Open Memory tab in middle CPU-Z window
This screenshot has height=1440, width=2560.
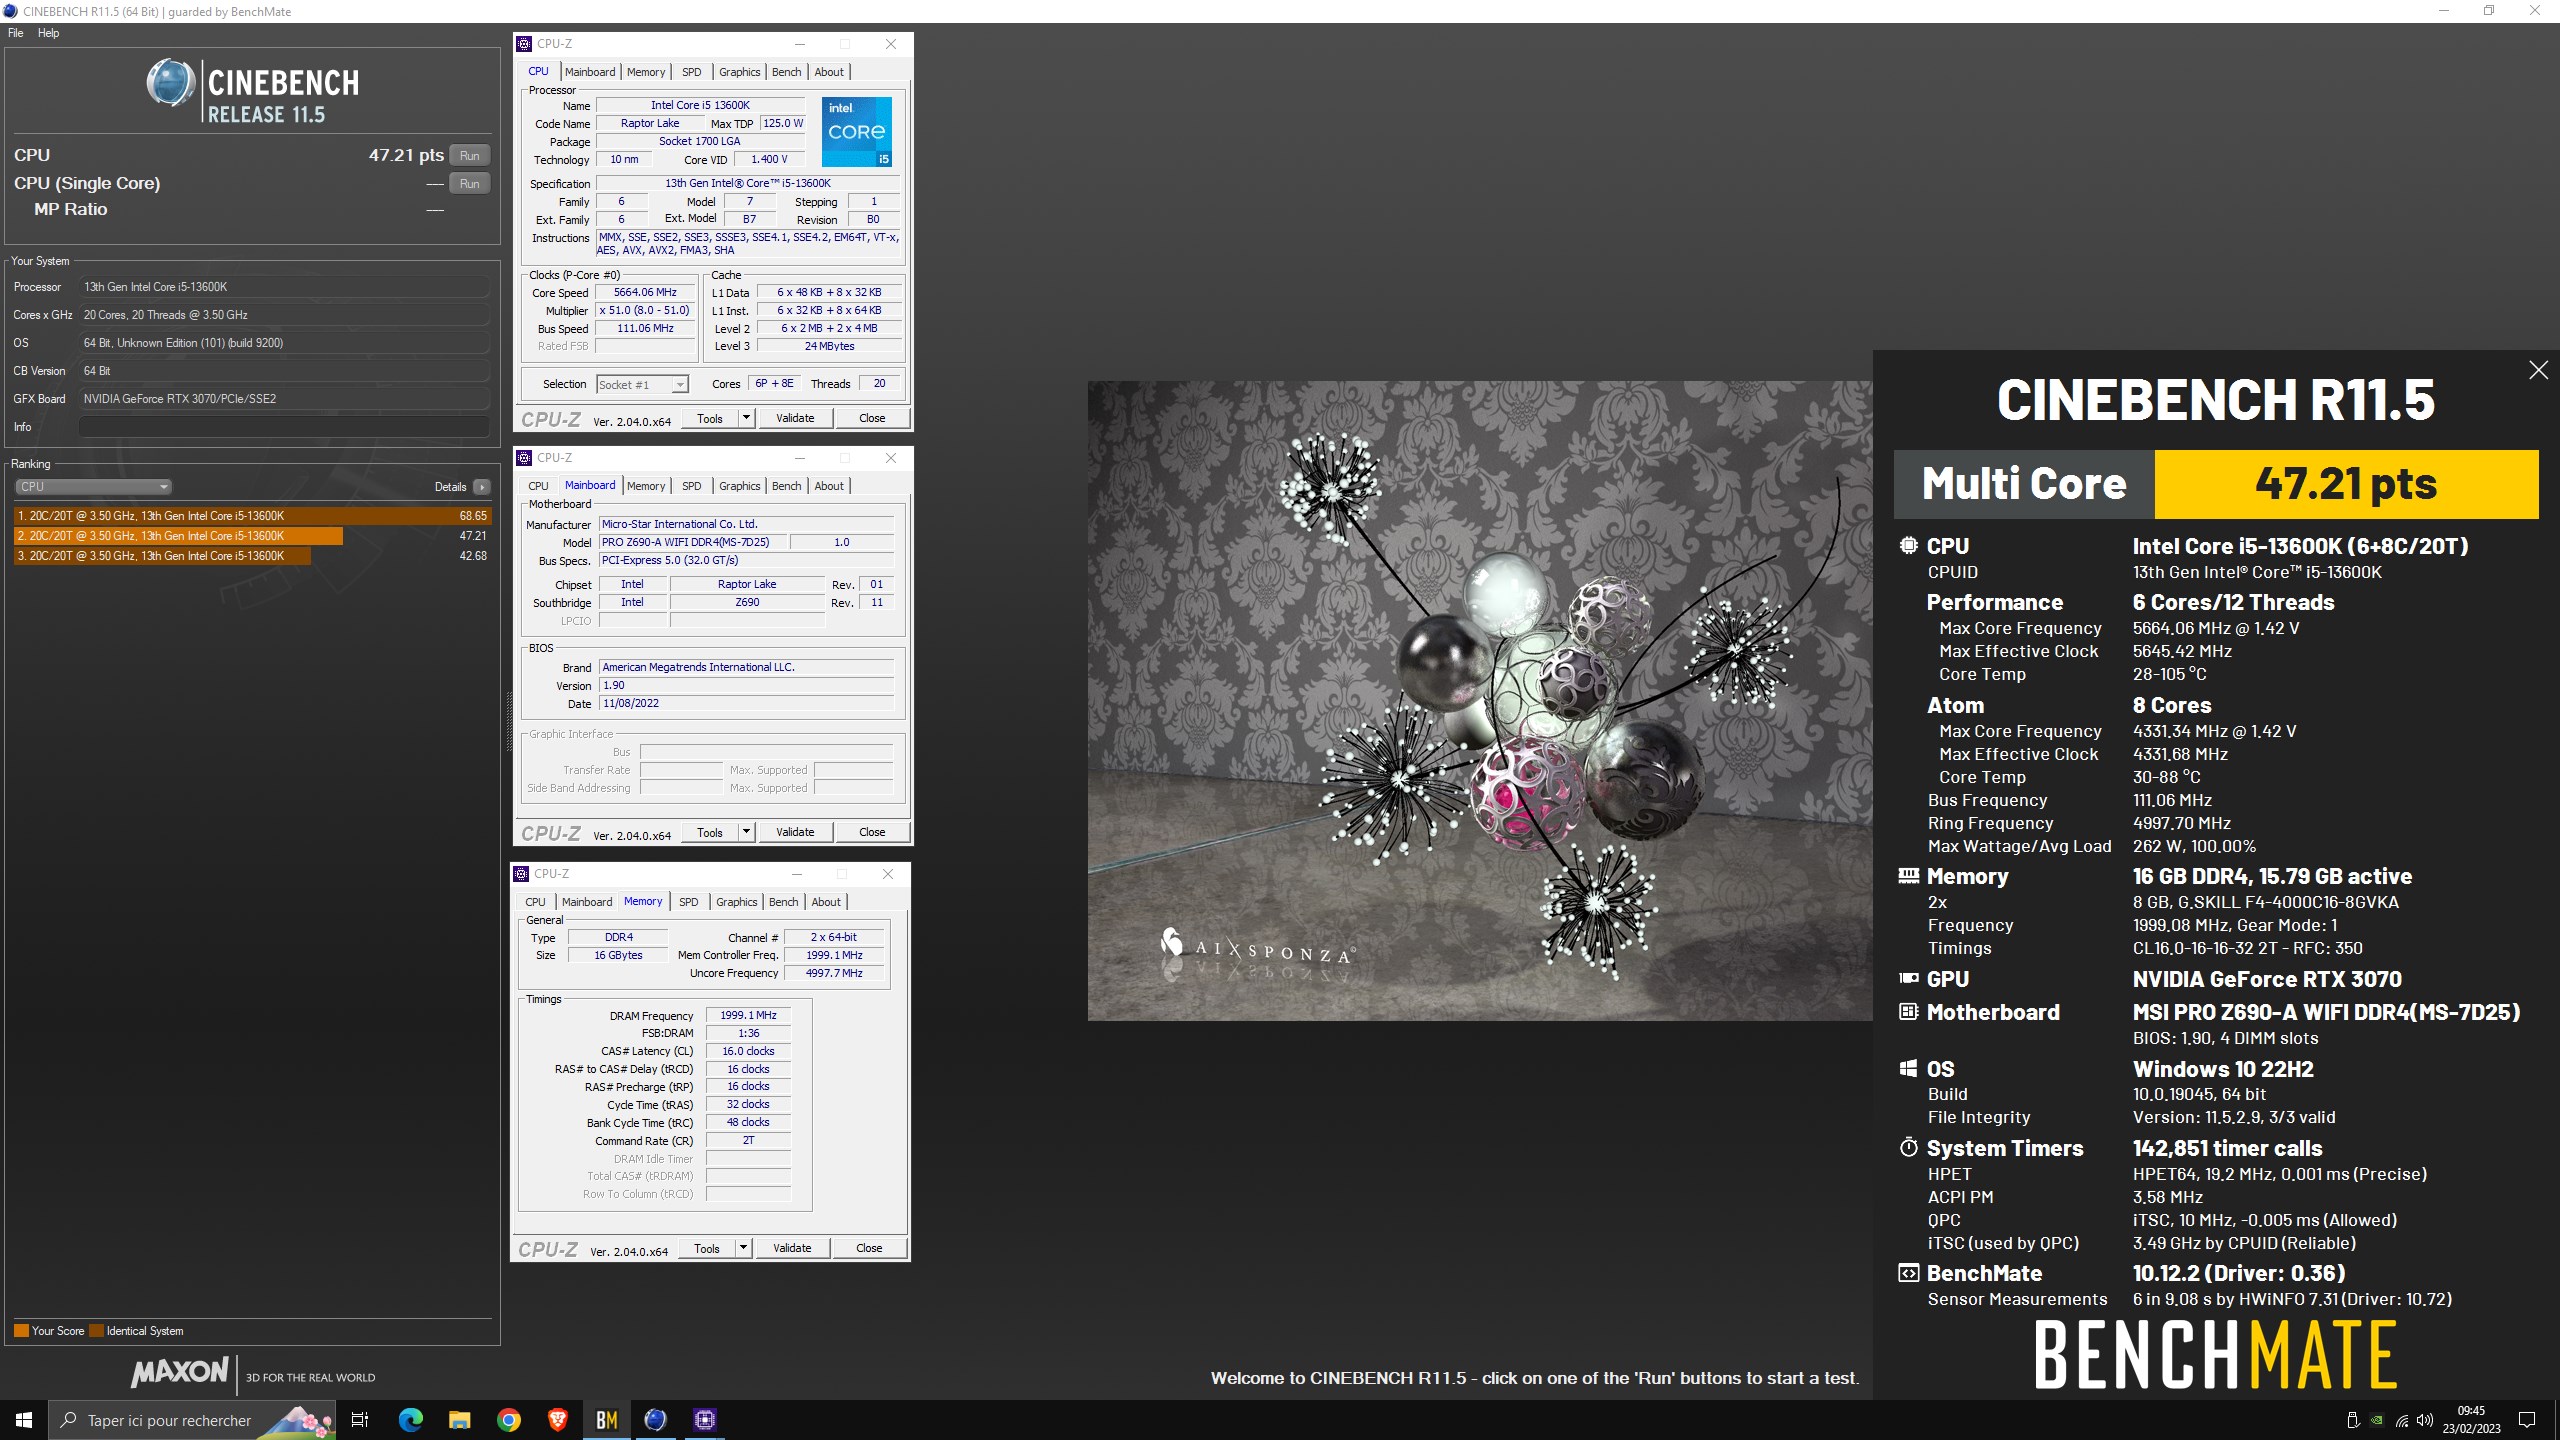[x=646, y=486]
